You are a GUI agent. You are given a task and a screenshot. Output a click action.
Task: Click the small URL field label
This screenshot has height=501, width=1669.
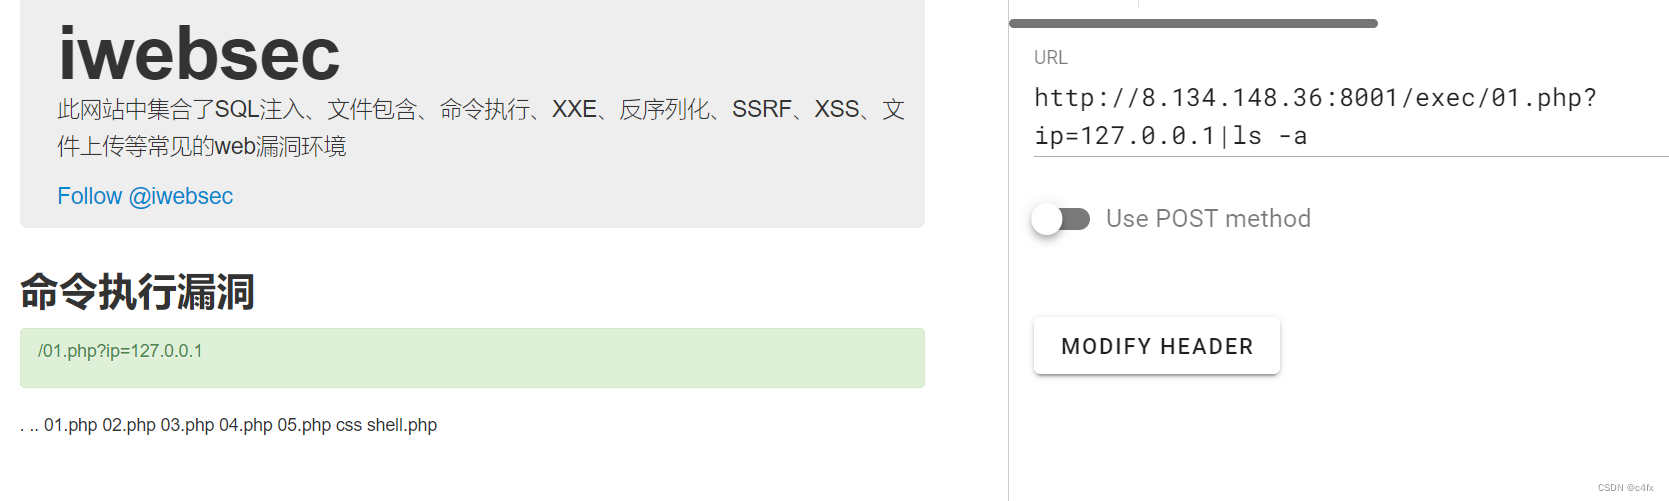point(1050,58)
